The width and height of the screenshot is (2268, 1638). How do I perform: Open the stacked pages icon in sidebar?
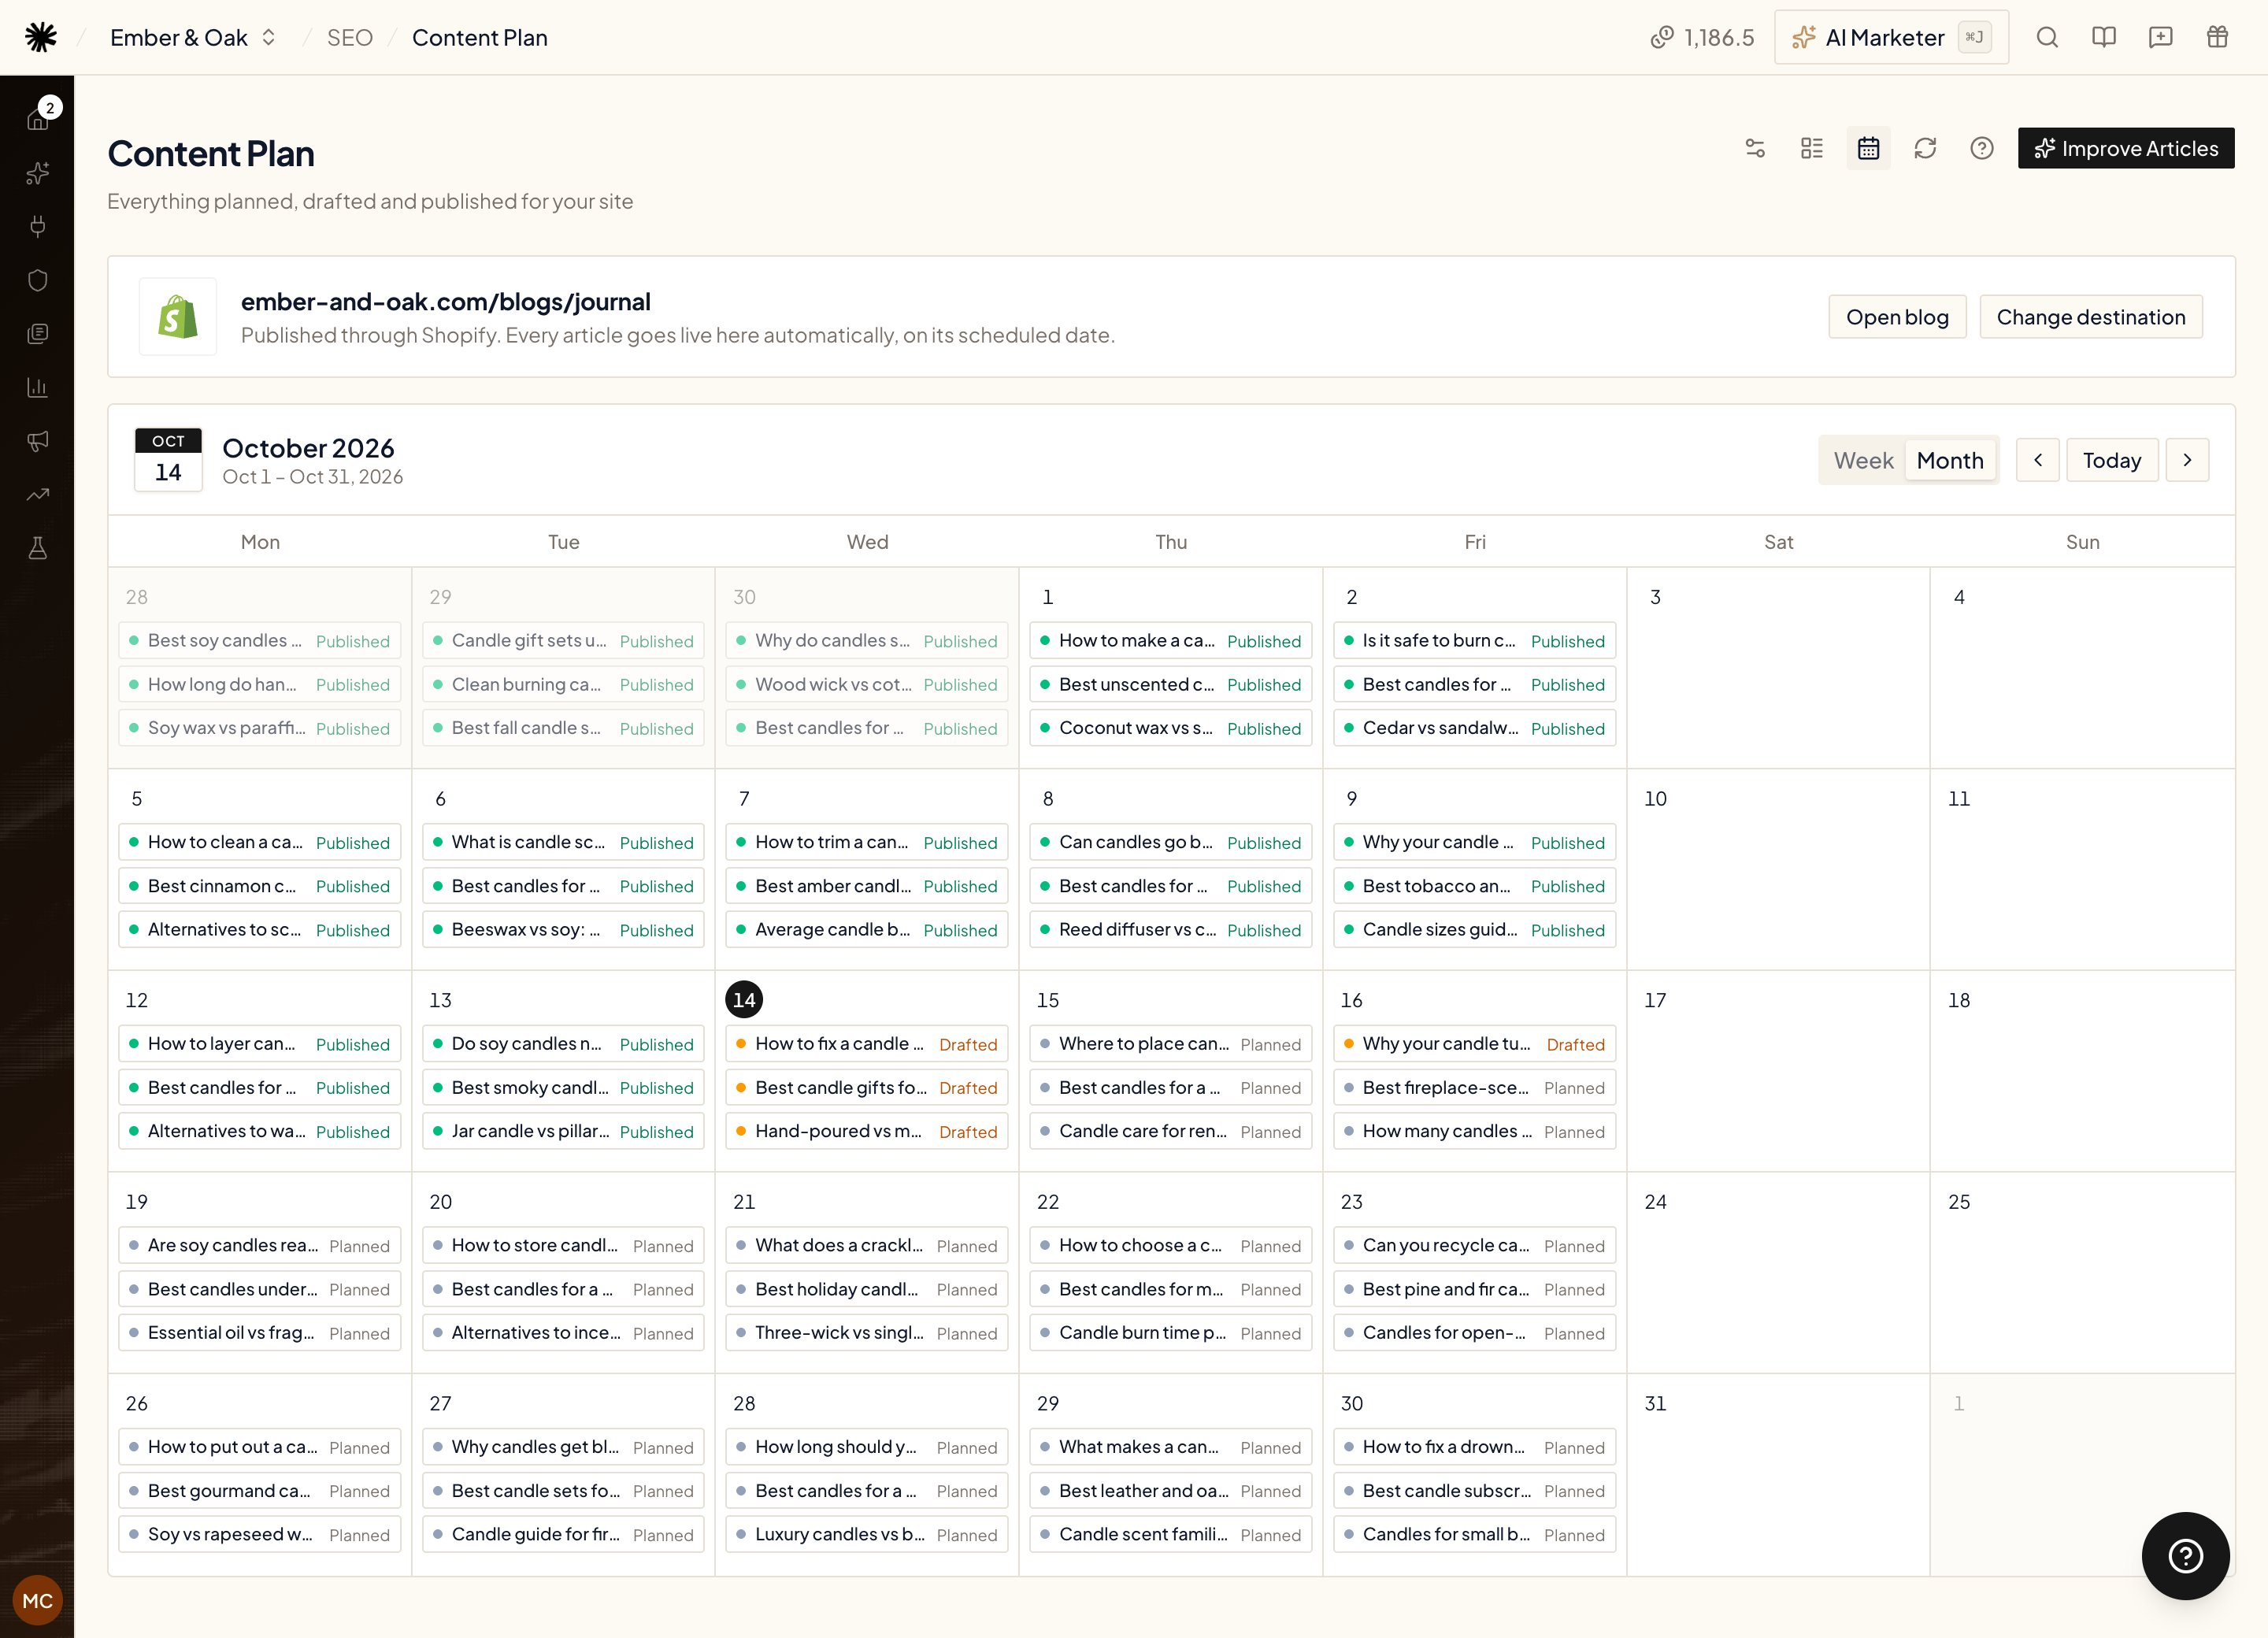(x=38, y=333)
